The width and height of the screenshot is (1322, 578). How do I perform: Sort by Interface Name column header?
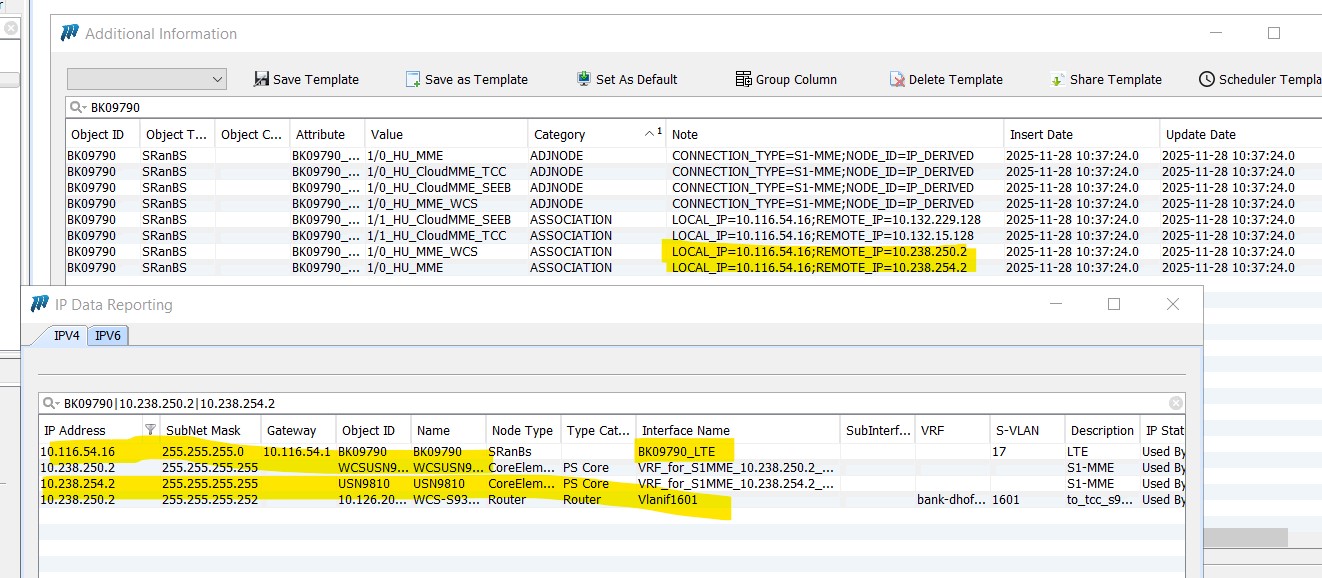click(x=736, y=430)
